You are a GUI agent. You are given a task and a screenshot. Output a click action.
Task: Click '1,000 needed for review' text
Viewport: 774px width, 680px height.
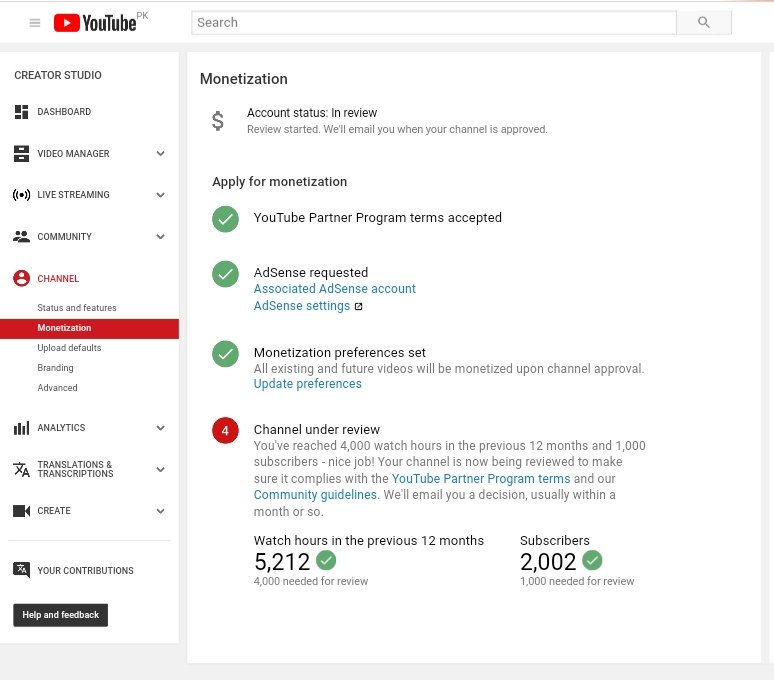click(577, 581)
